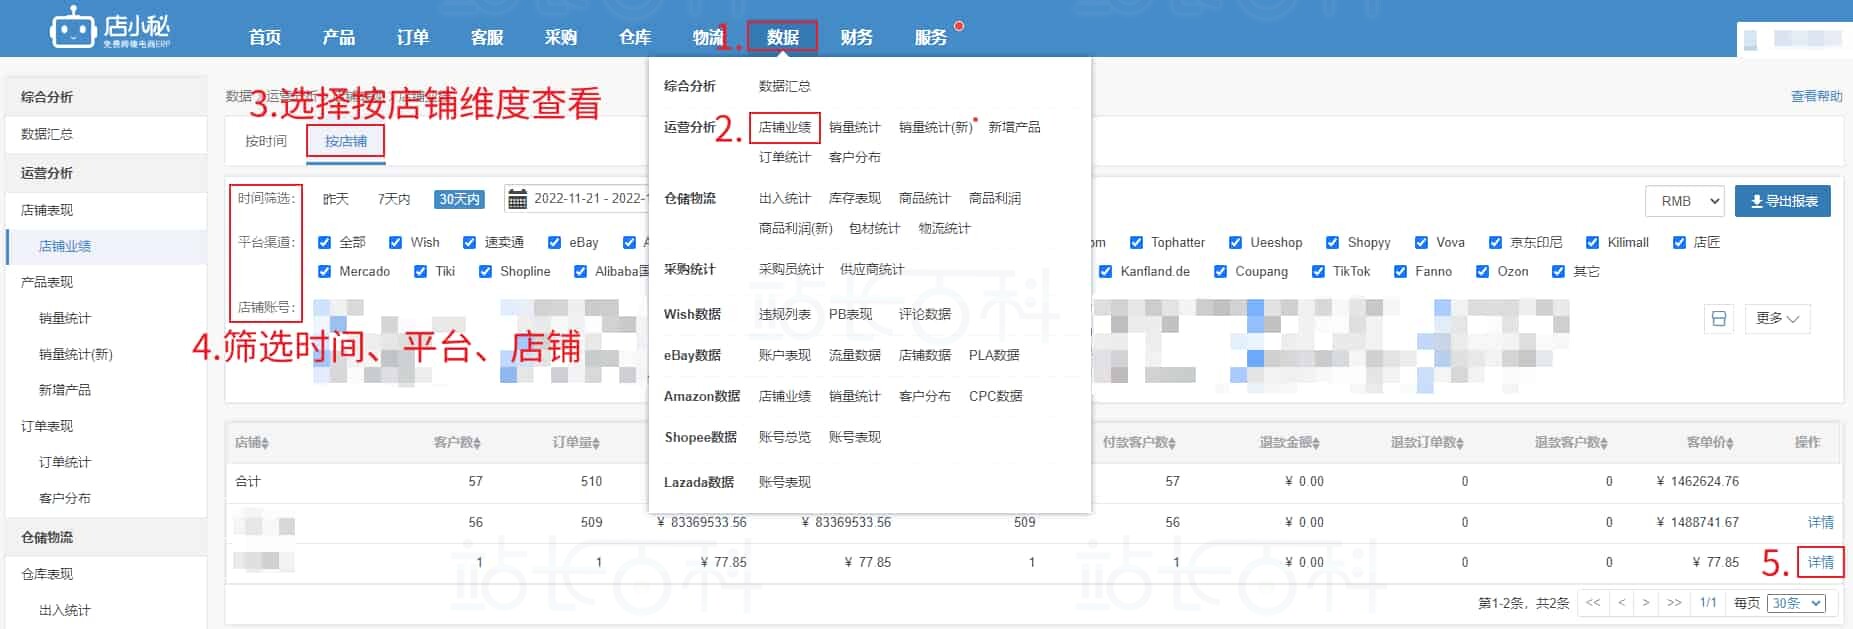The width and height of the screenshot is (1853, 629).
Task: Open the 30条 per-page dropdown
Action: [x=1796, y=603]
